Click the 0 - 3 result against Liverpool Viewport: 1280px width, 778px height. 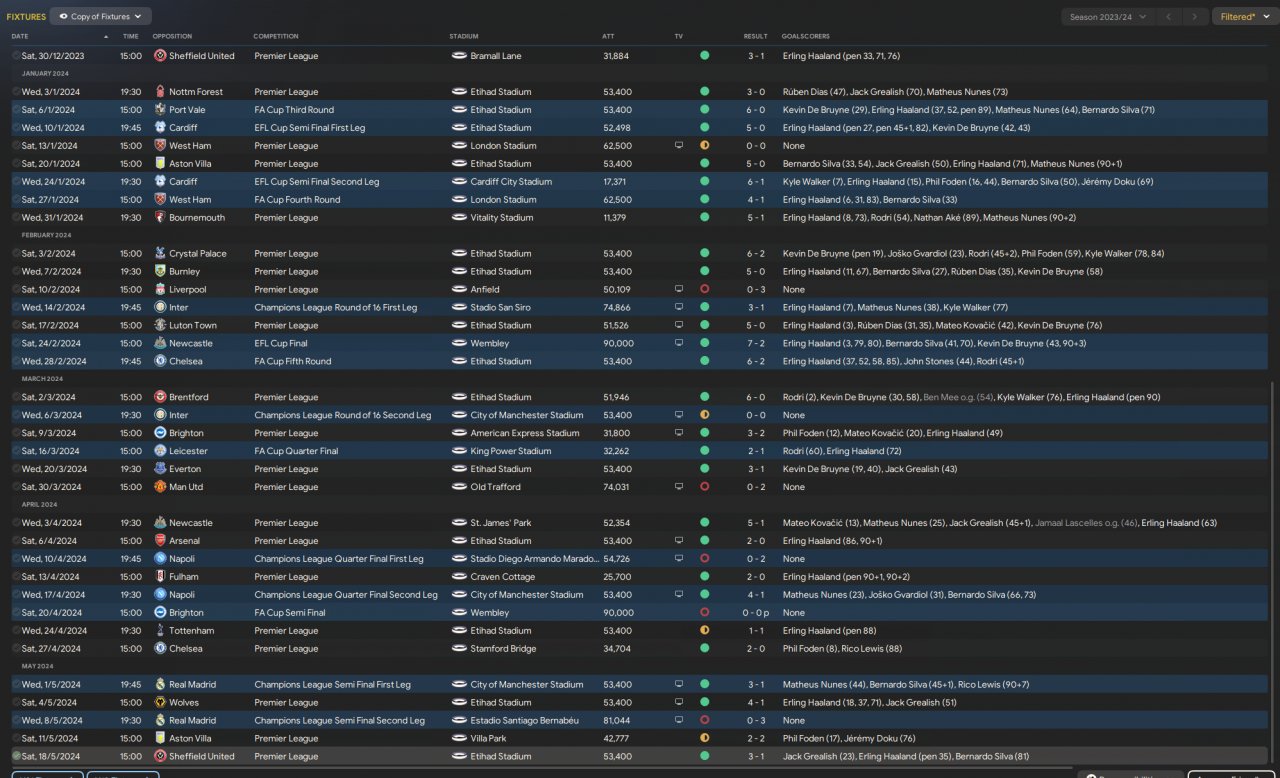(x=756, y=290)
